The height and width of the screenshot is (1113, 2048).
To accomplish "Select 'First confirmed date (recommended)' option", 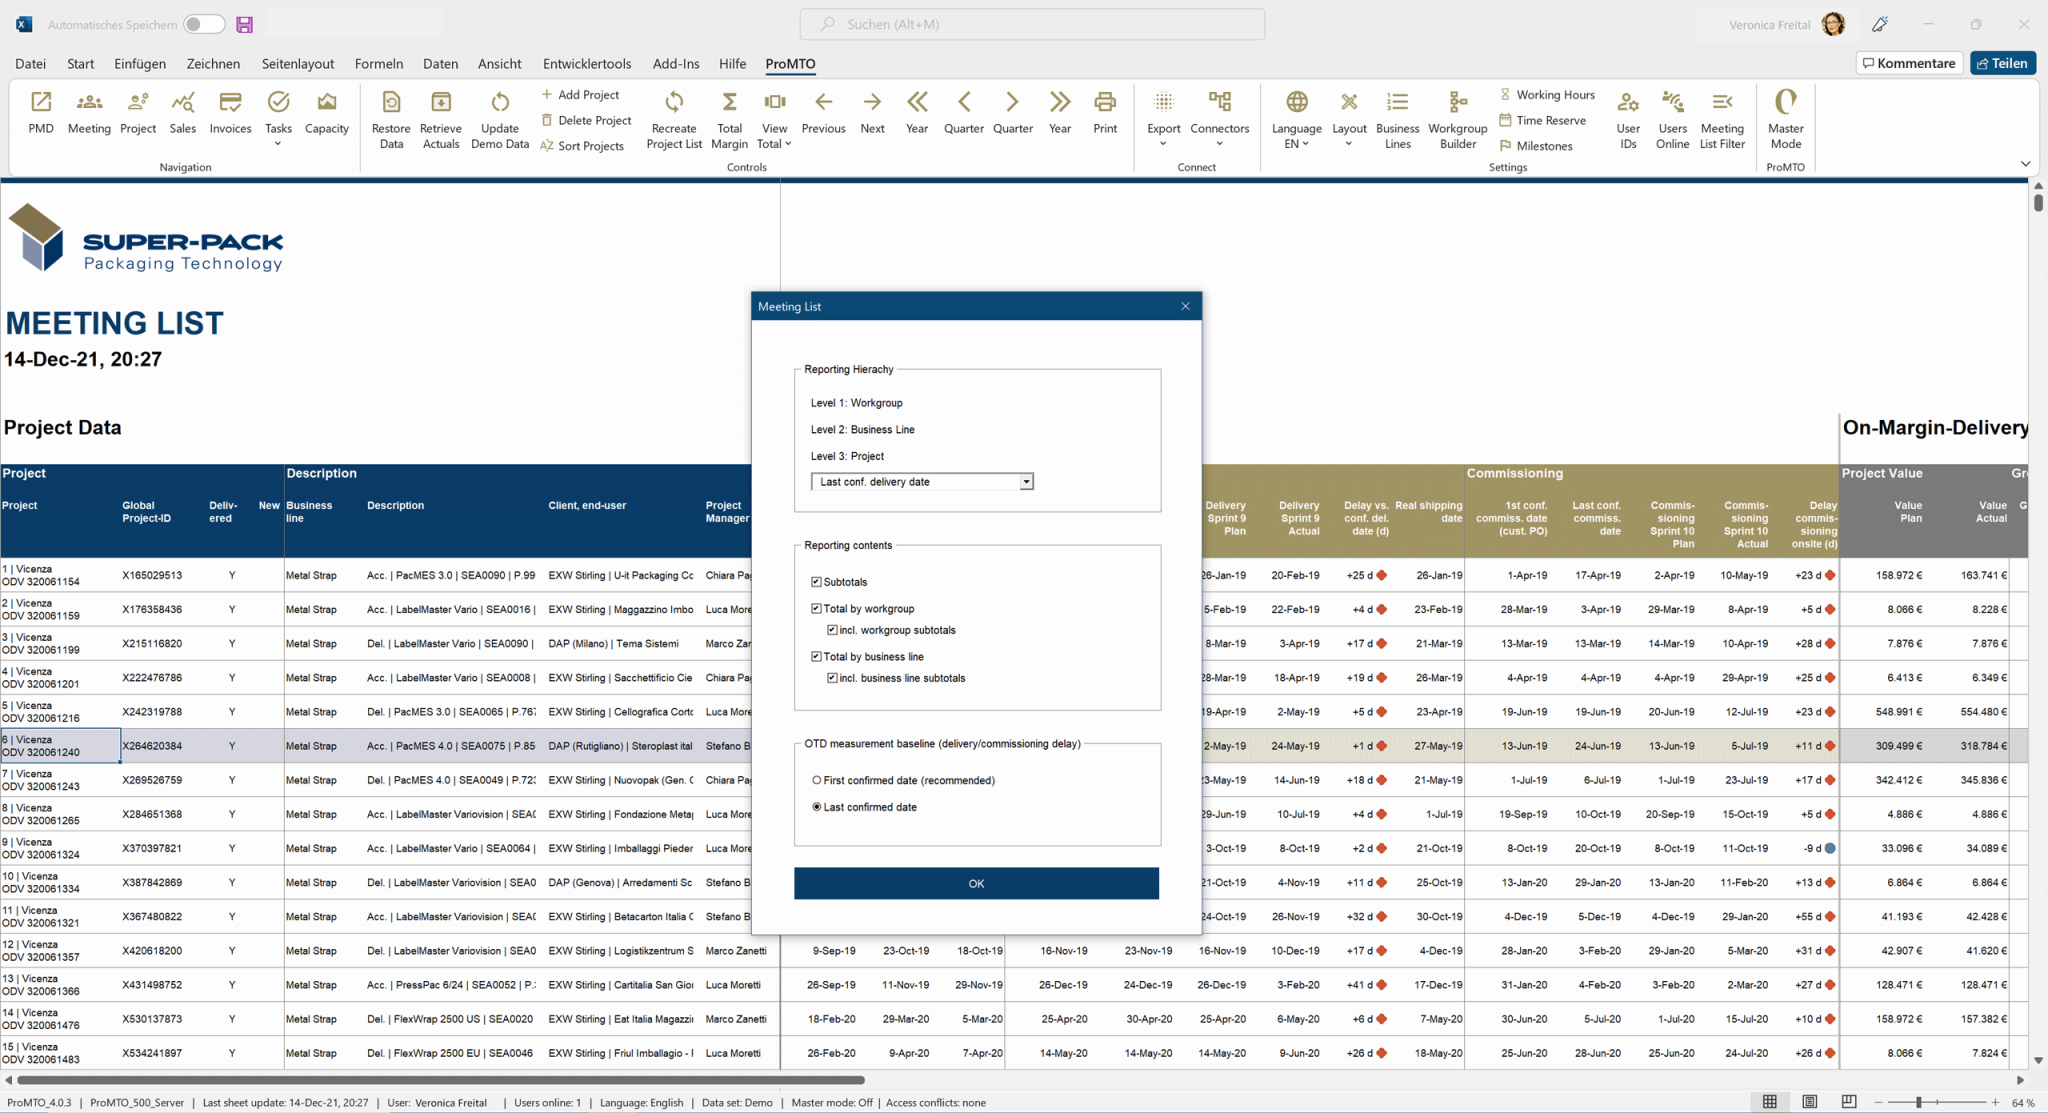I will click(x=817, y=780).
